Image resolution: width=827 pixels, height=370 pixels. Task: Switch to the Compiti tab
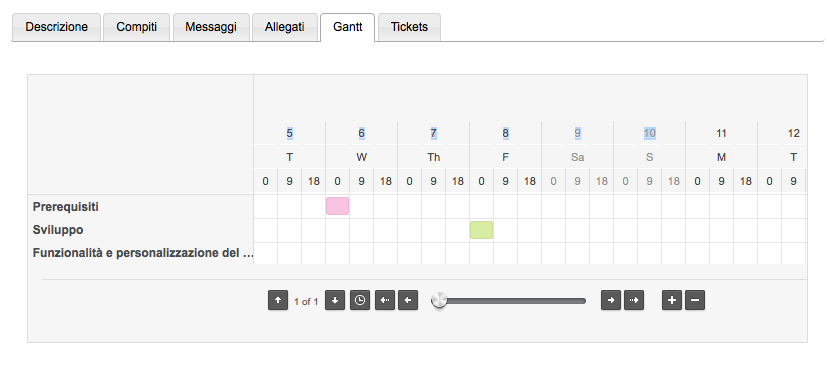[x=137, y=27]
